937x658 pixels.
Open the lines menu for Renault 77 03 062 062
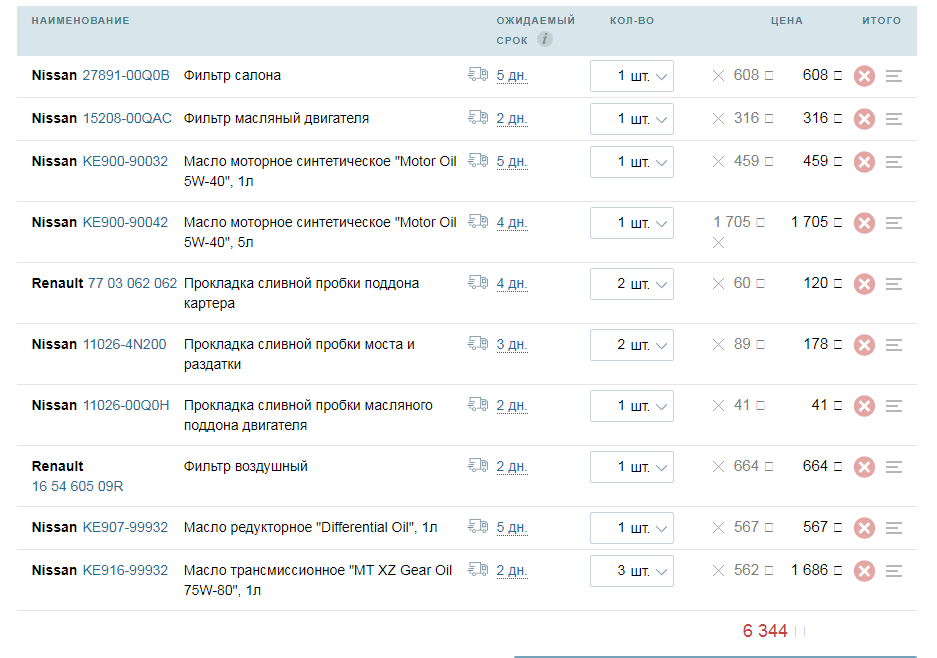click(x=894, y=284)
